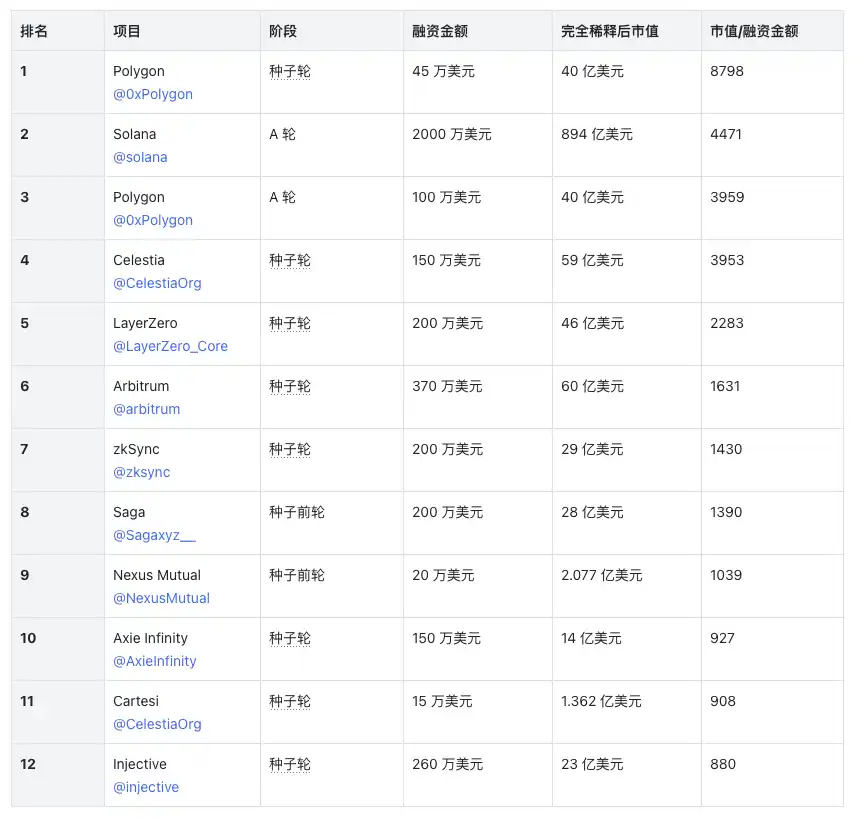The height and width of the screenshot is (818, 854).
Task: Click the 阶段 column header
Action: [283, 31]
